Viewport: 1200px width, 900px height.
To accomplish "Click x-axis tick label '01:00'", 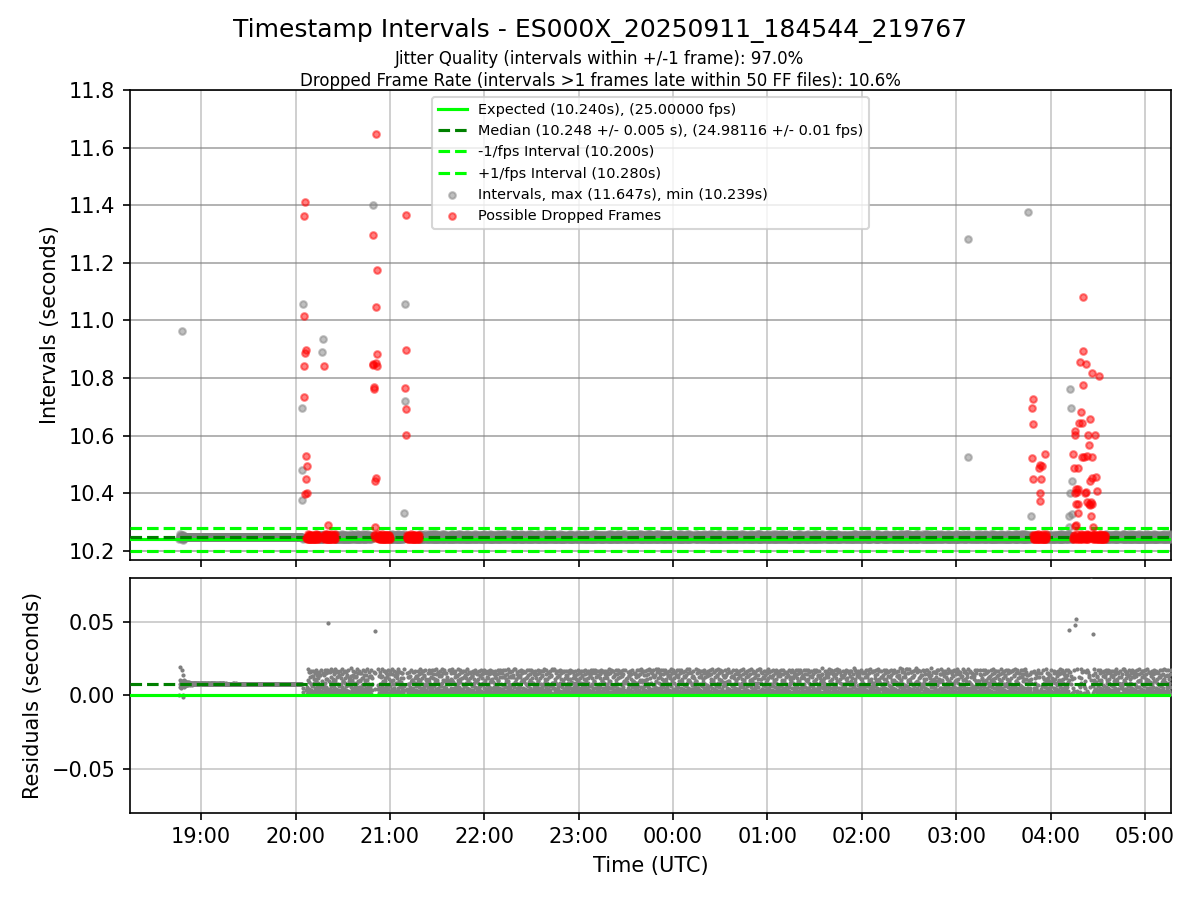I will pos(767,834).
